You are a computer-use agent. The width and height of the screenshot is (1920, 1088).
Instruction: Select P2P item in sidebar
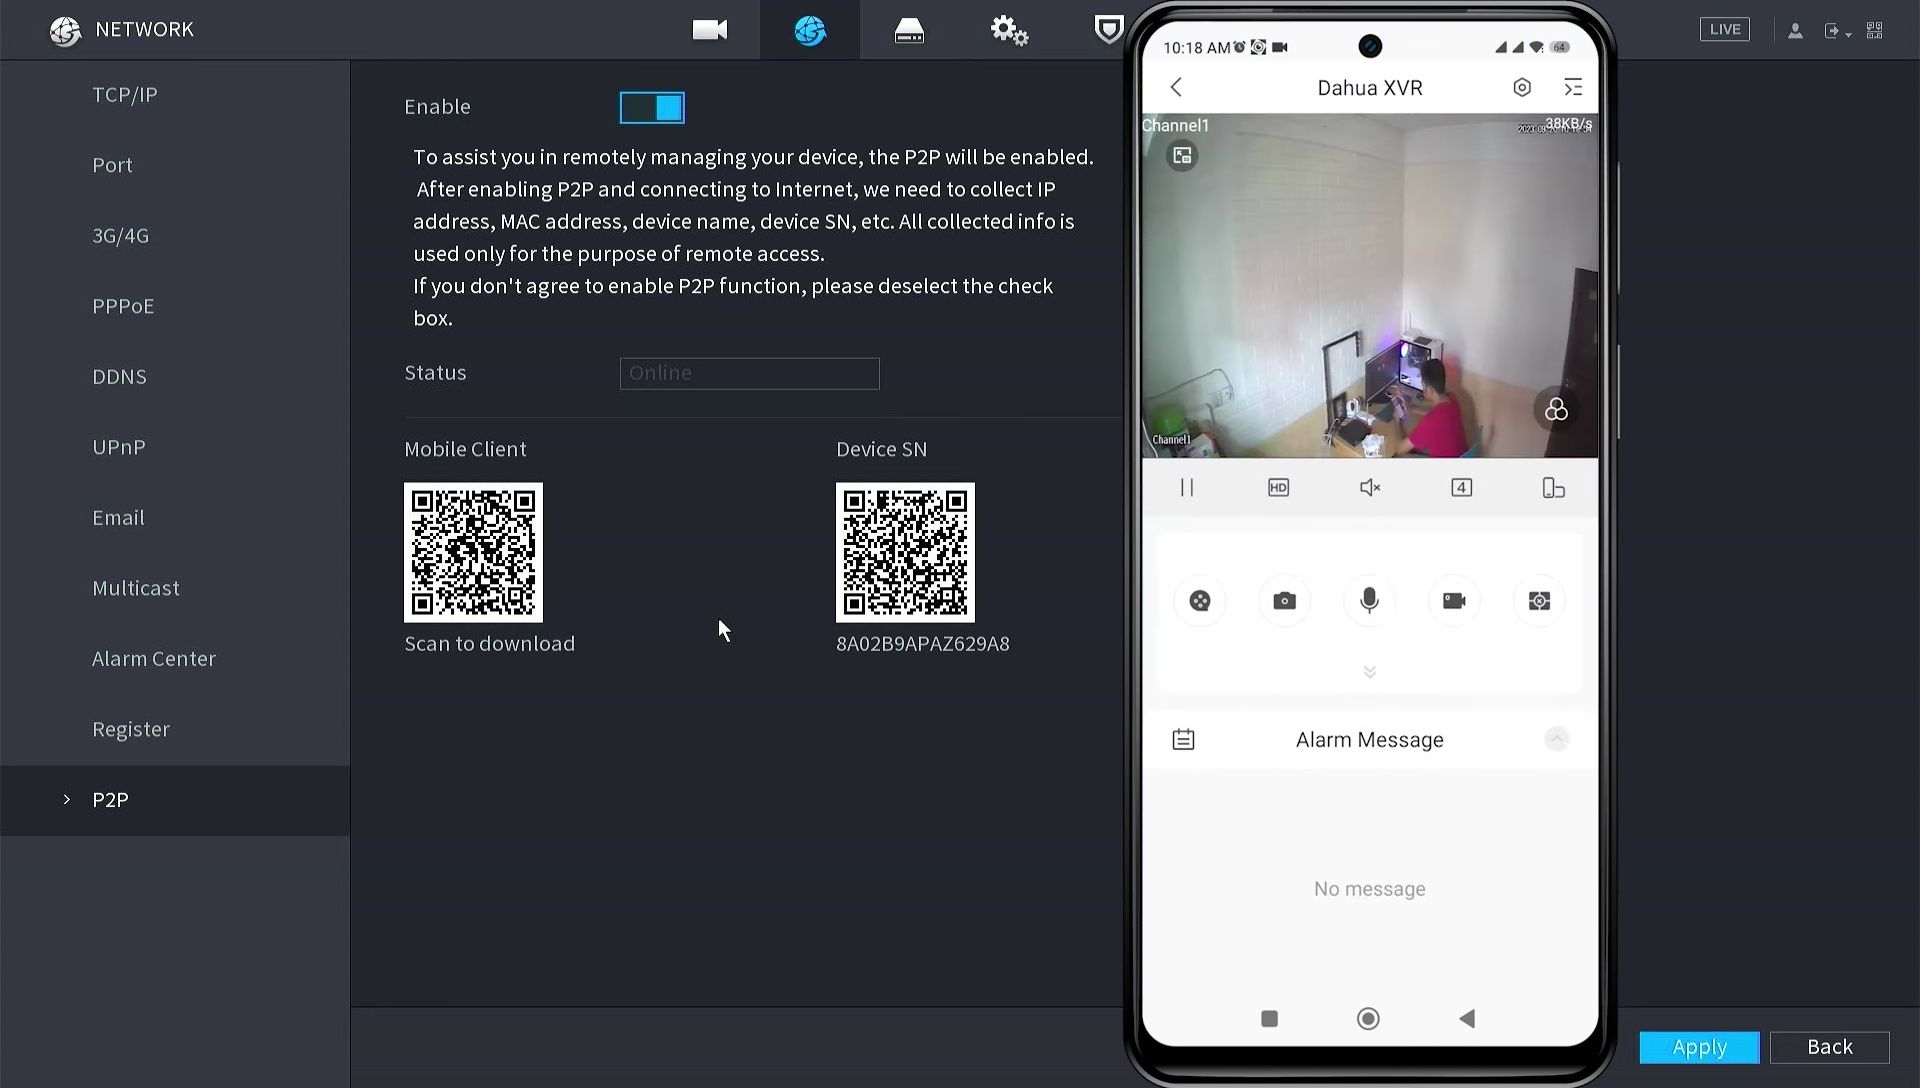[175, 800]
